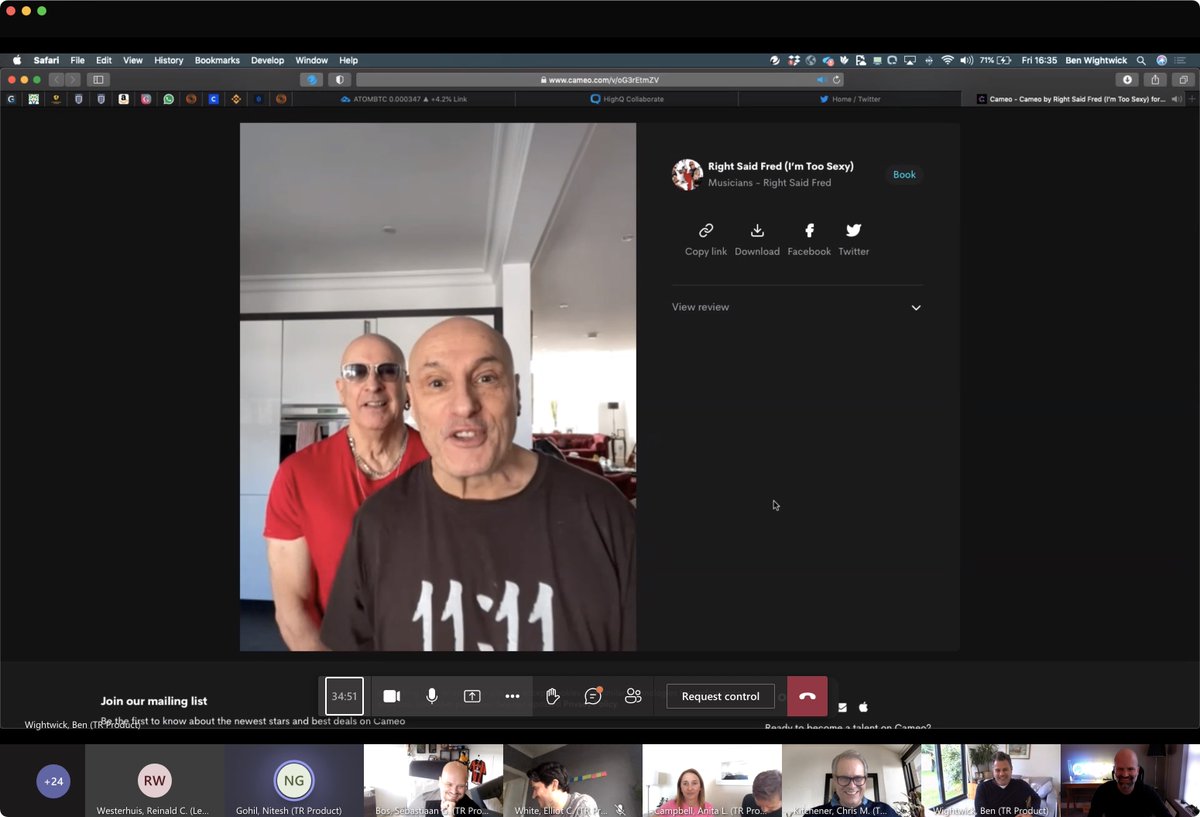Show the meeting conversation chat
The image size is (1200, 817).
593,696
